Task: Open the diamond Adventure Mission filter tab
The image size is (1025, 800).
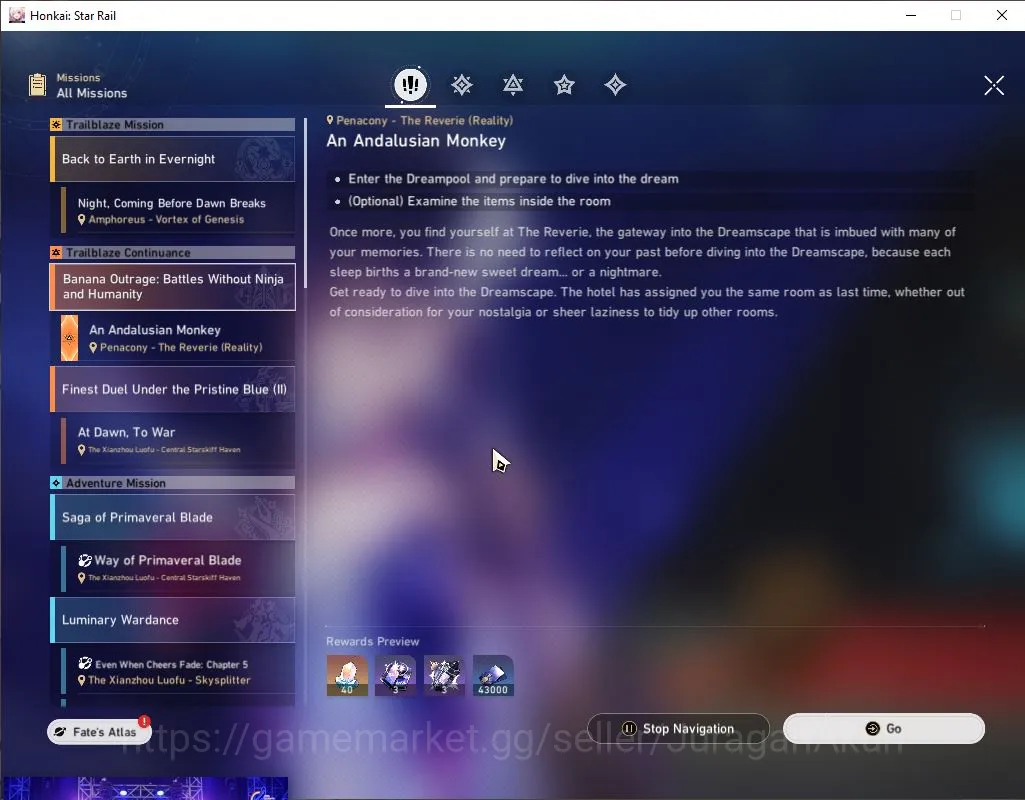Action: pos(615,84)
